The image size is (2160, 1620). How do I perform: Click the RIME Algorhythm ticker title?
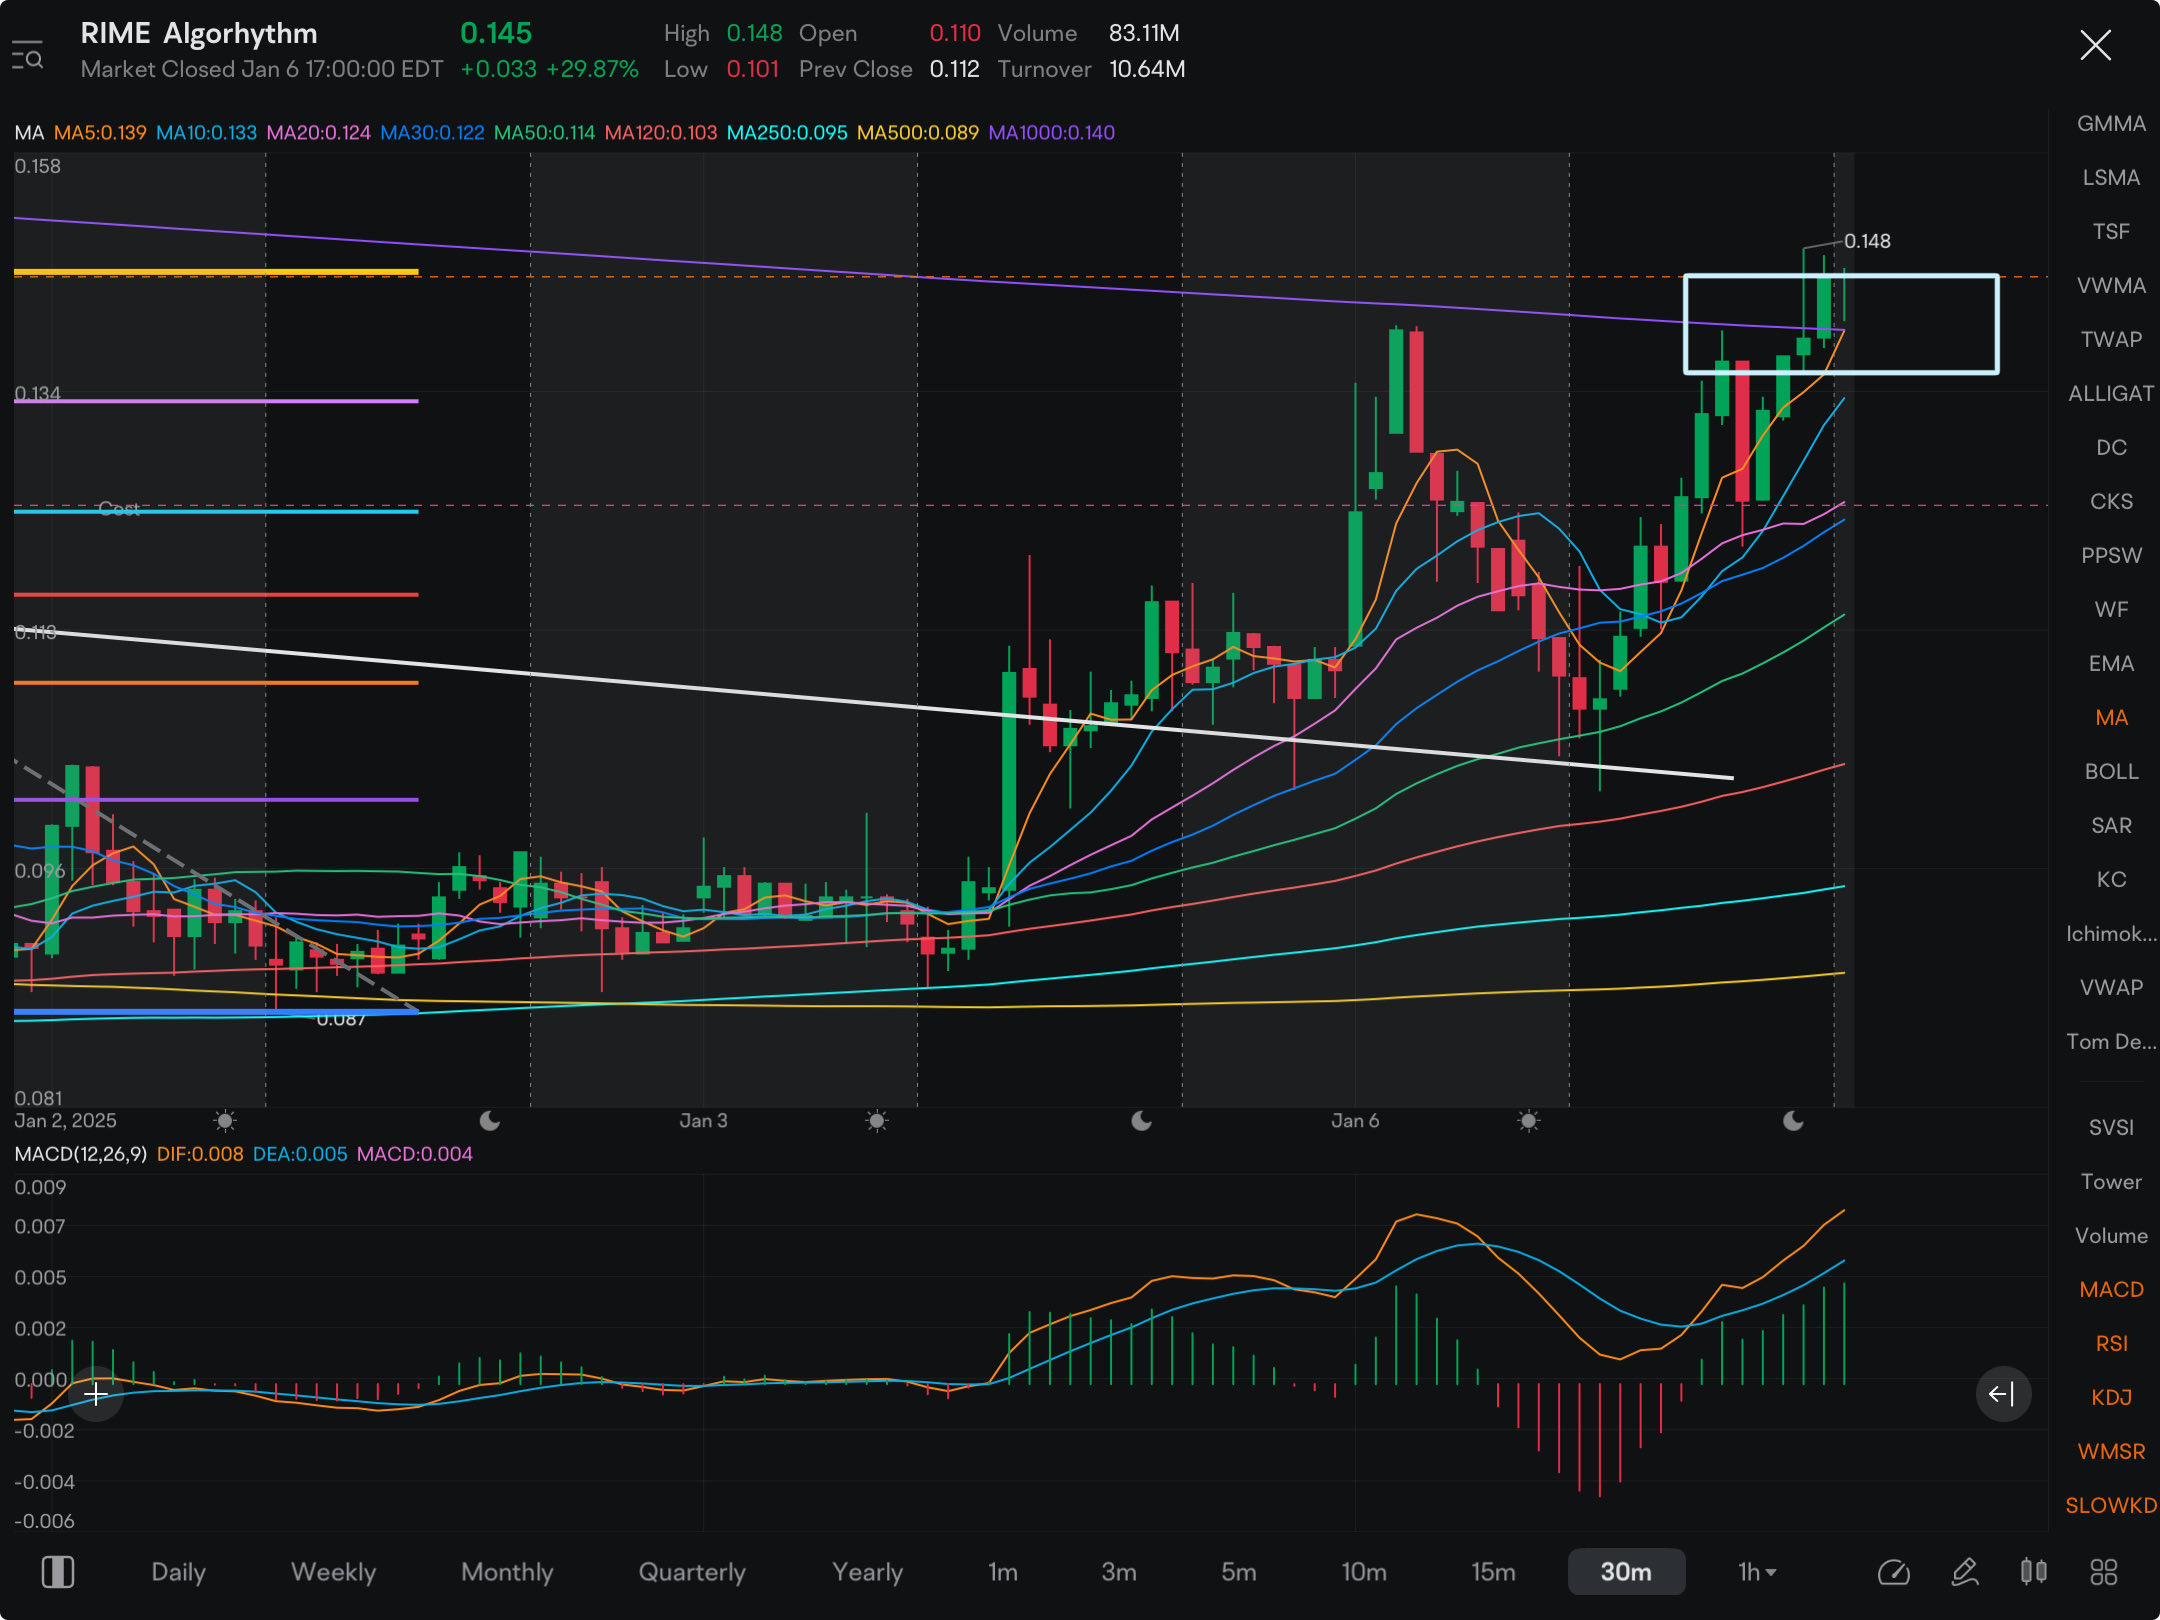199,33
